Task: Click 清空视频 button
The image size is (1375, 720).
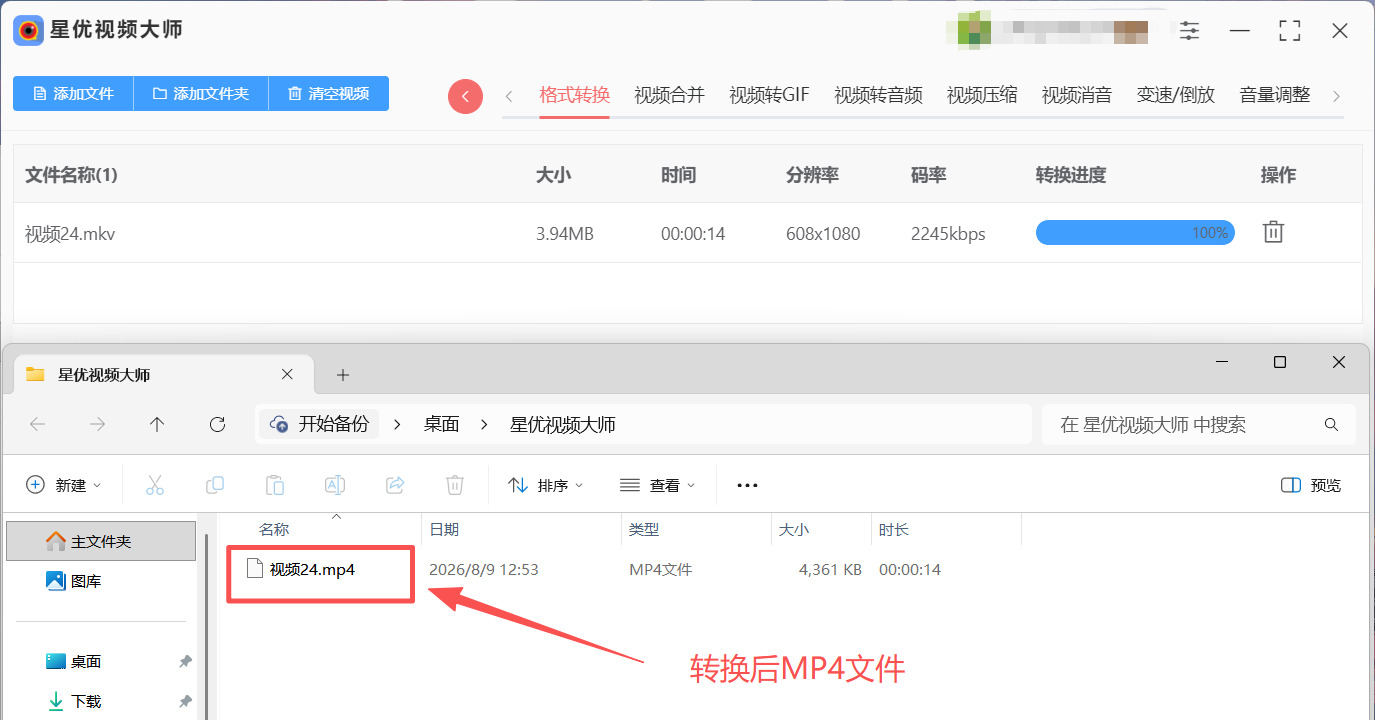Action: (328, 93)
